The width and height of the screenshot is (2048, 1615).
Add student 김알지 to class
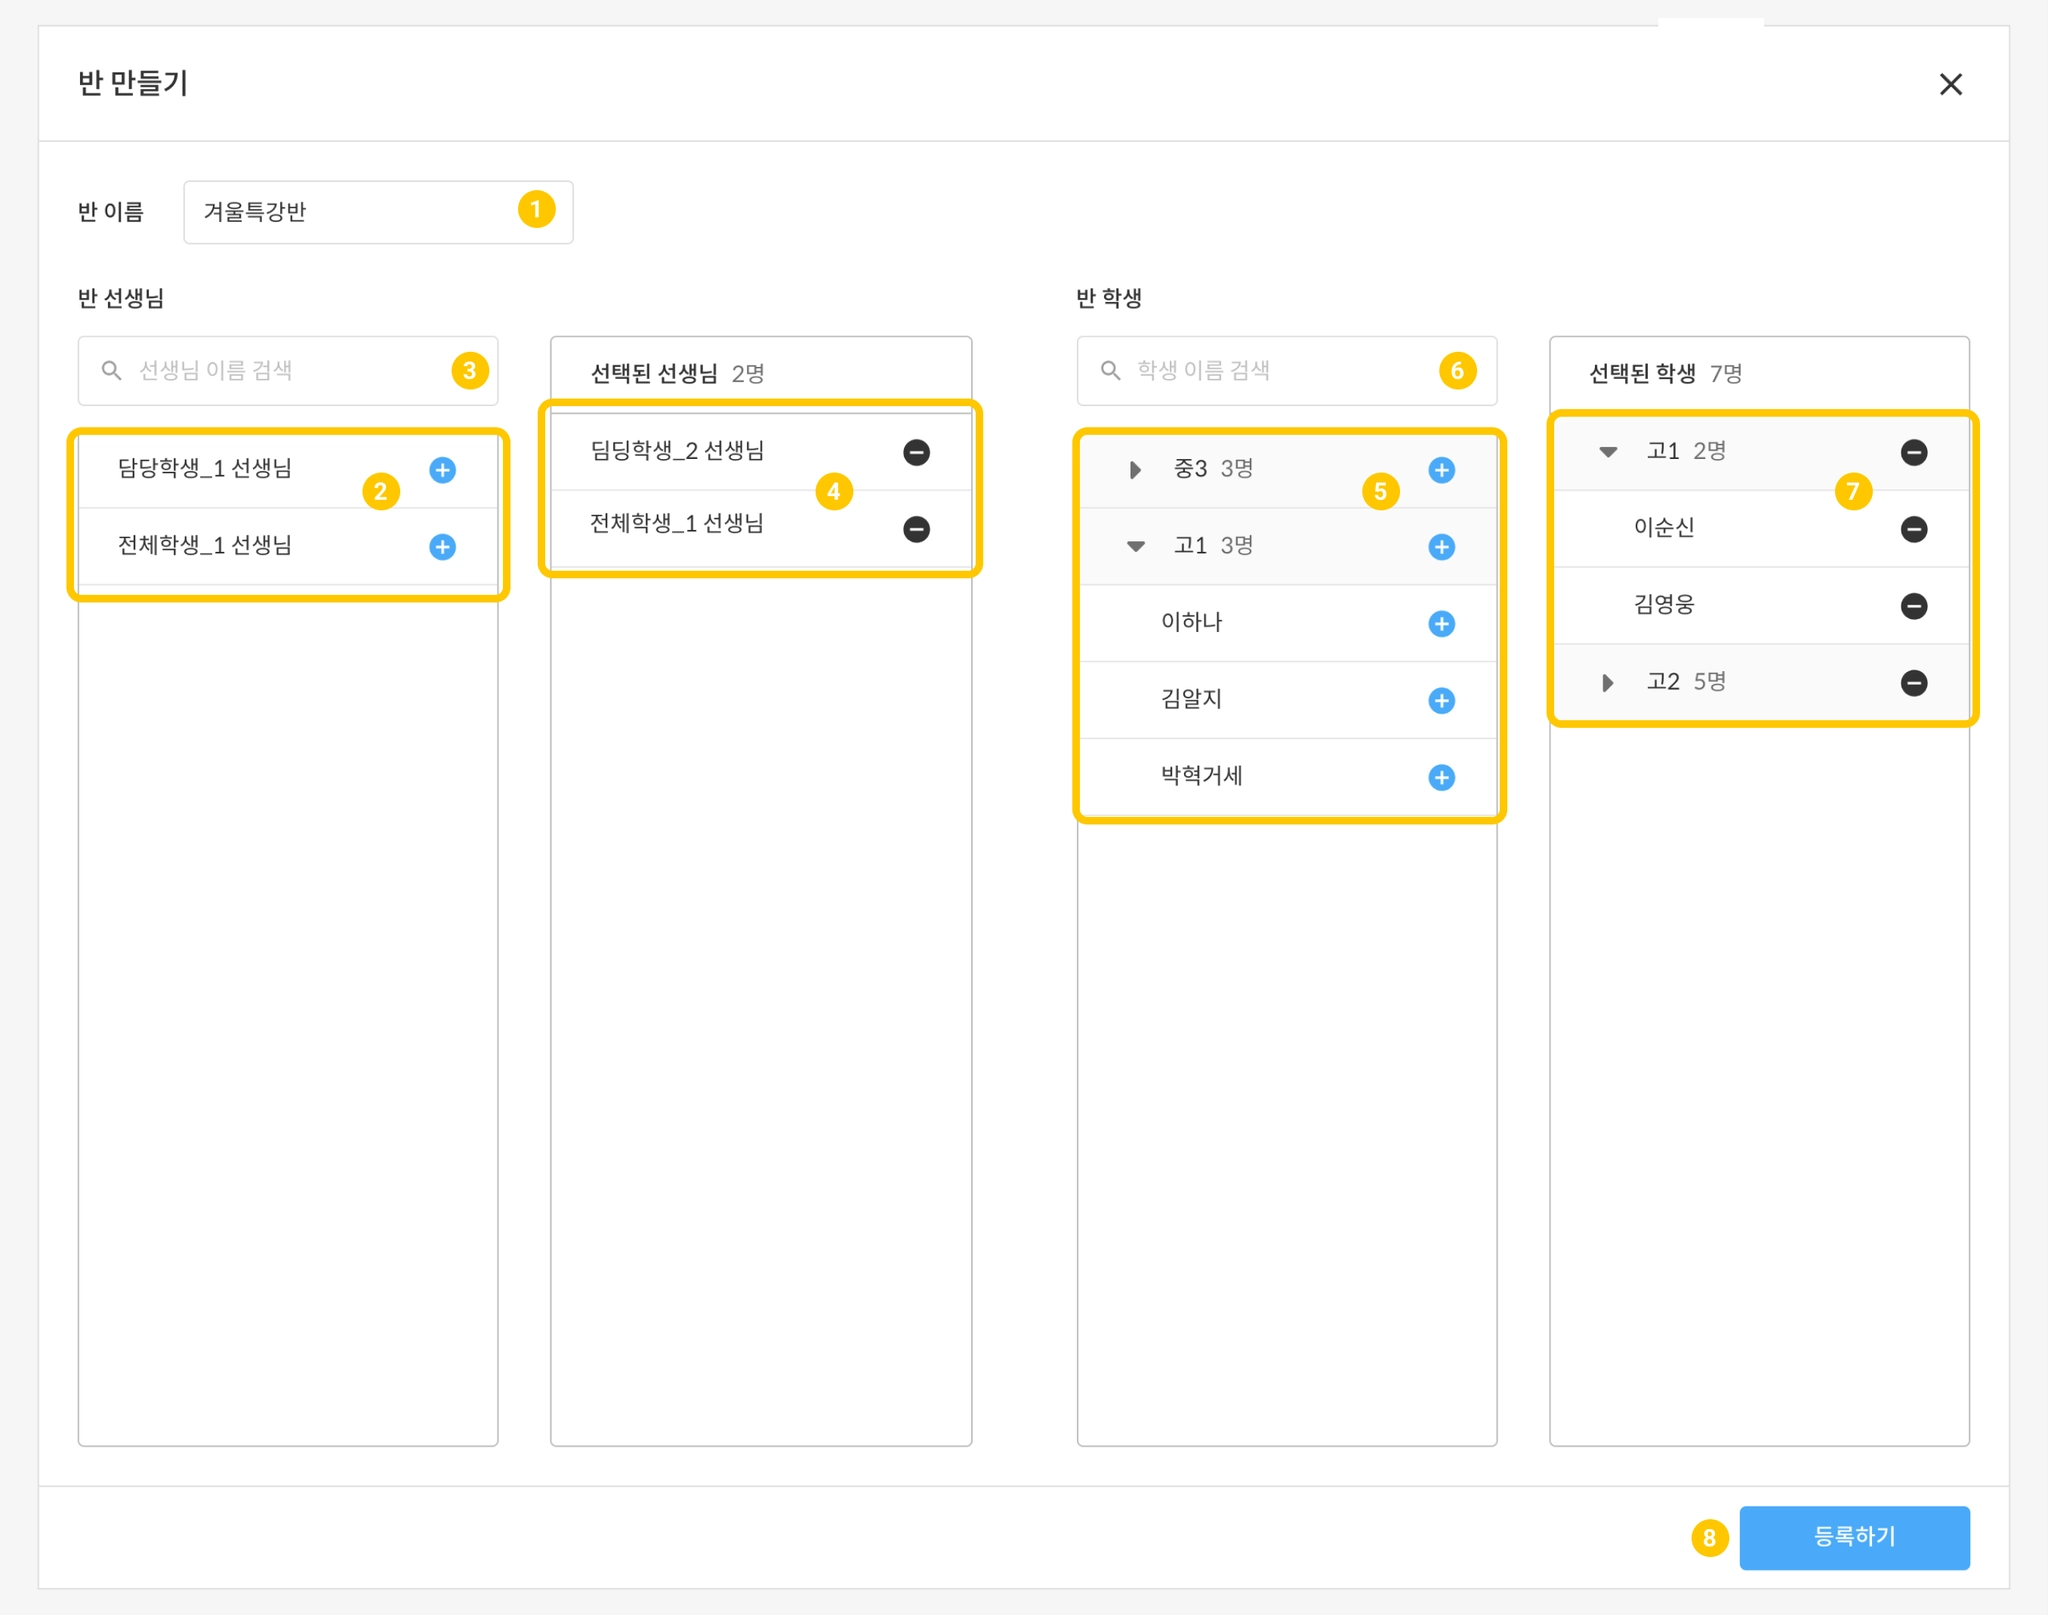[x=1441, y=701]
